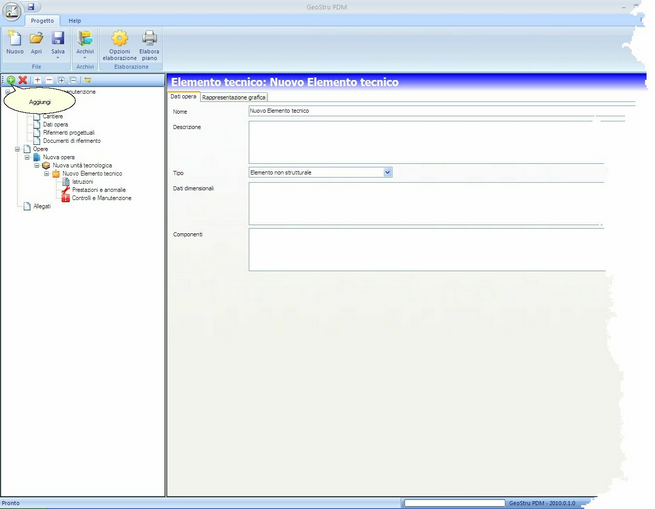Click Opzioni elaborazione gear icon
Screen dimensions: 655x509
(119, 46)
